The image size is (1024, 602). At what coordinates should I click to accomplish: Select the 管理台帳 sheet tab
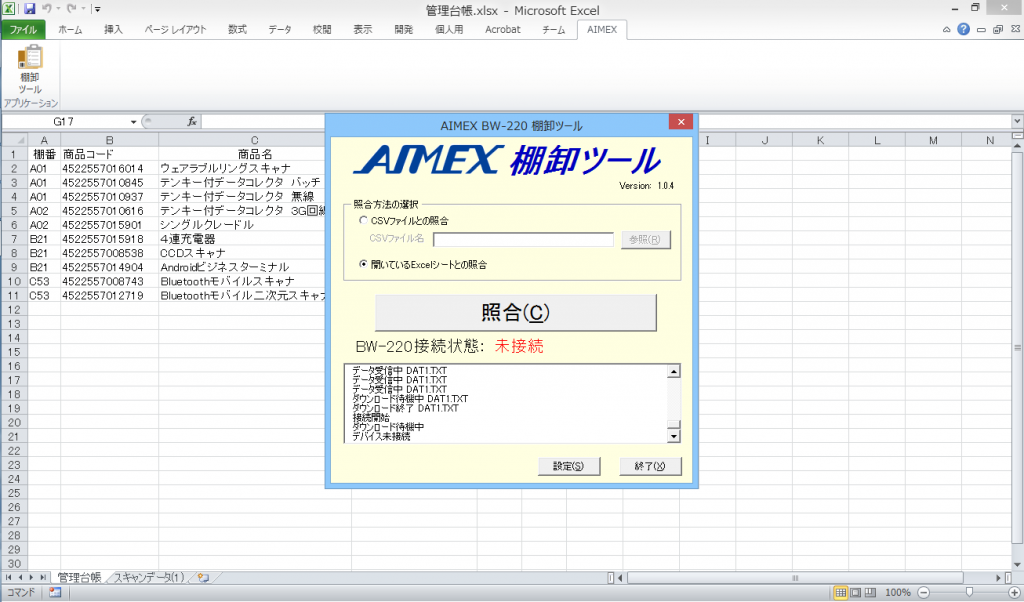coord(79,577)
